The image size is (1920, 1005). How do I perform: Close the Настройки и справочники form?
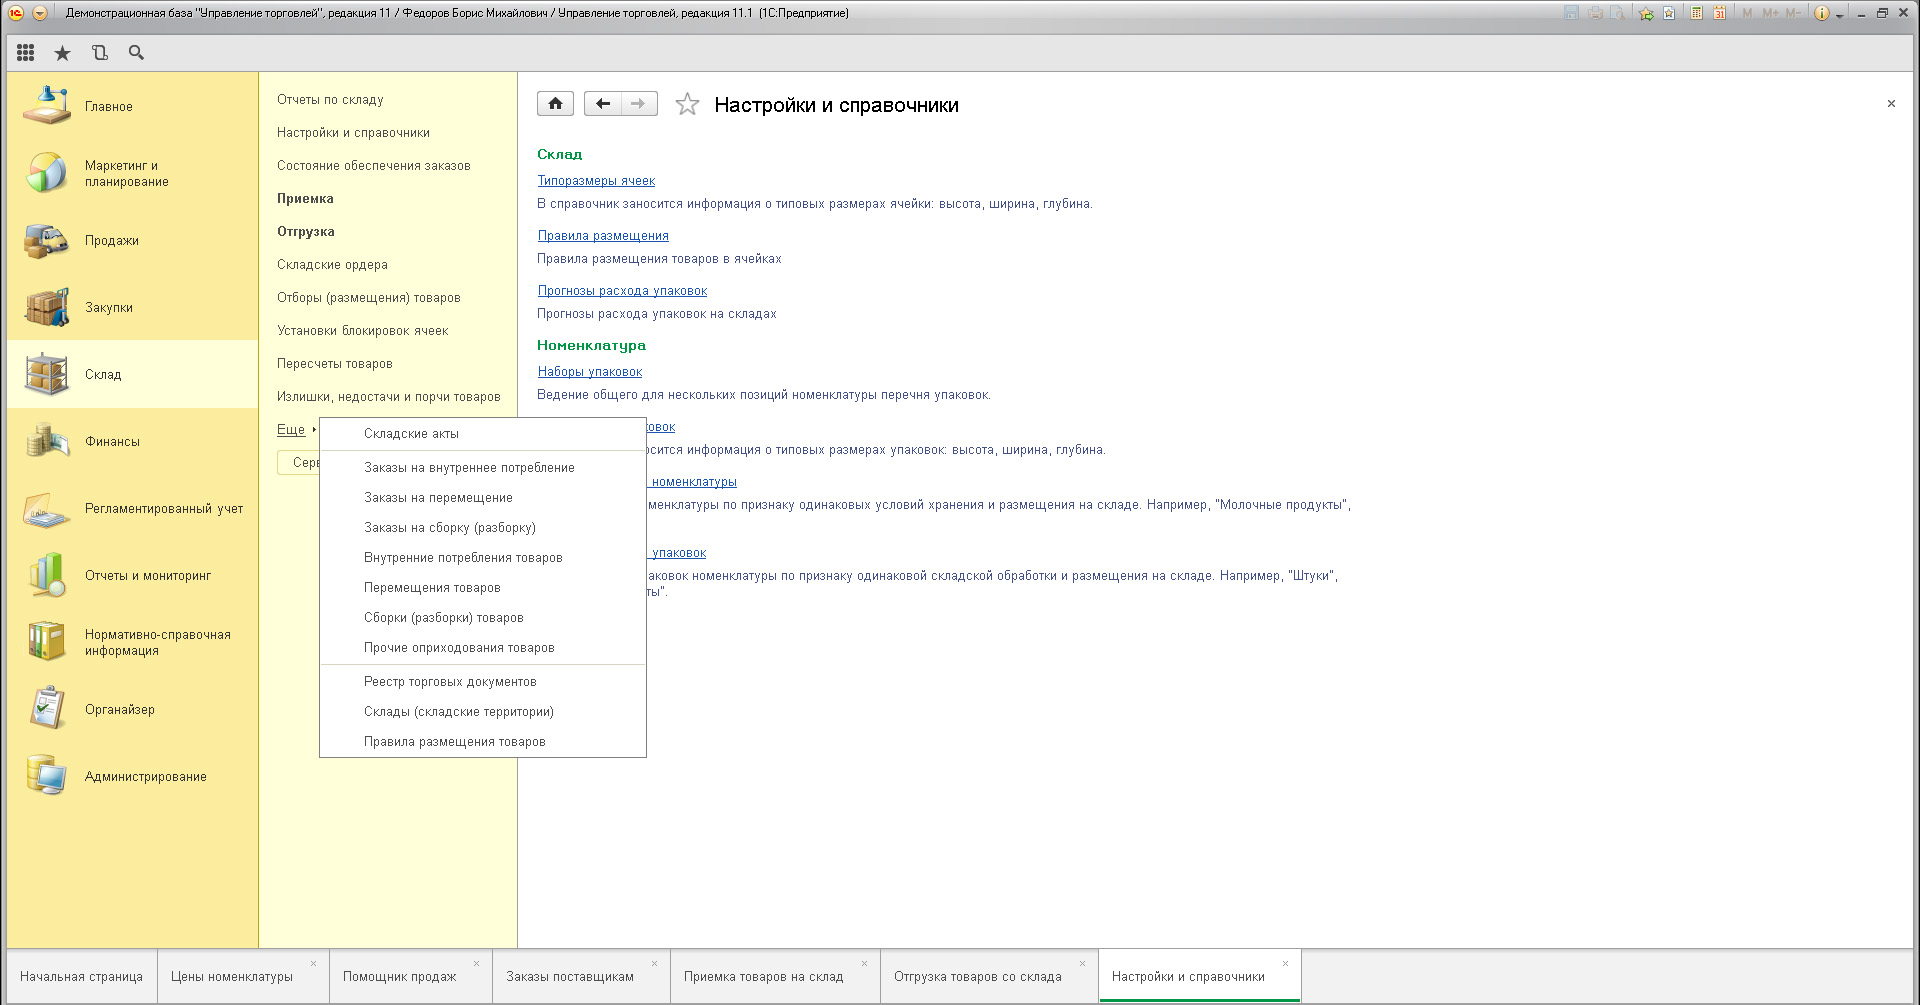[1891, 103]
